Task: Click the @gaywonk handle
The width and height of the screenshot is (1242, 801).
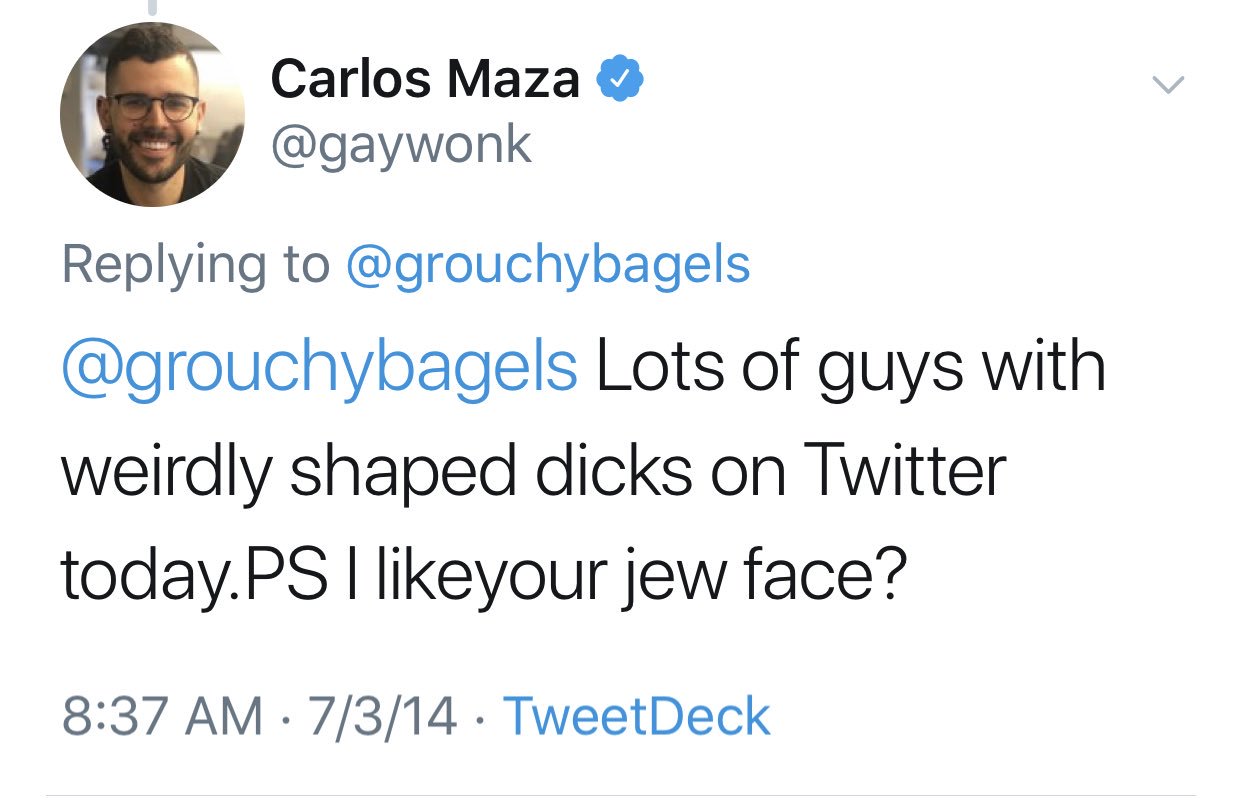Action: pos(401,147)
